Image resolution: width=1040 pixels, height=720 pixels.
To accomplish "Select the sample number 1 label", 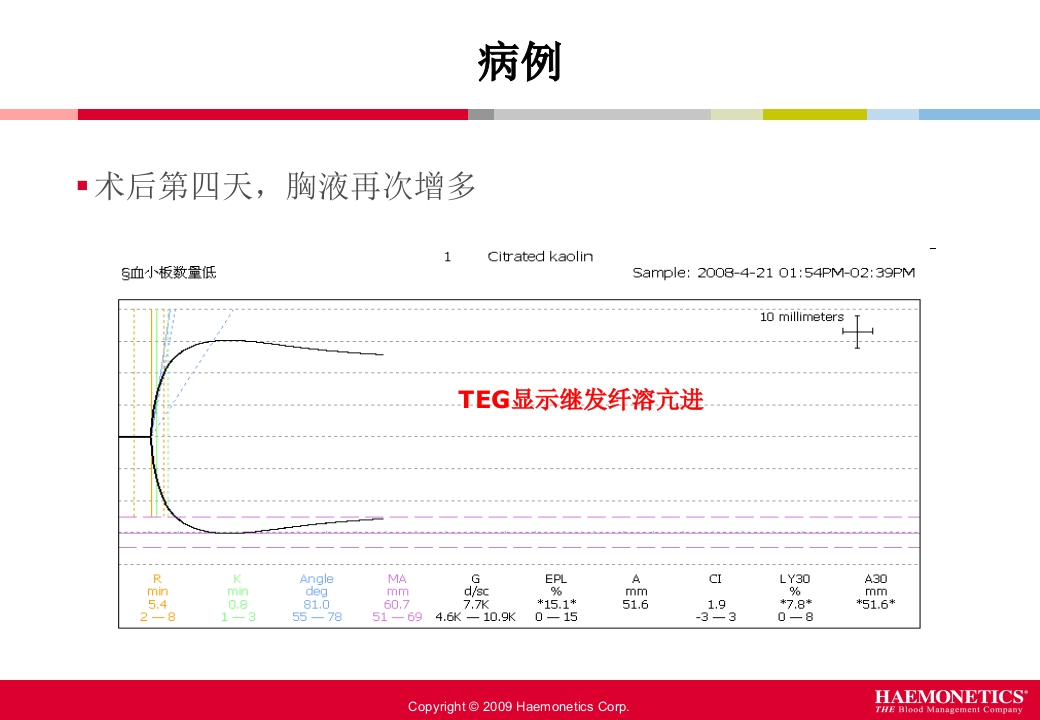I will (447, 256).
